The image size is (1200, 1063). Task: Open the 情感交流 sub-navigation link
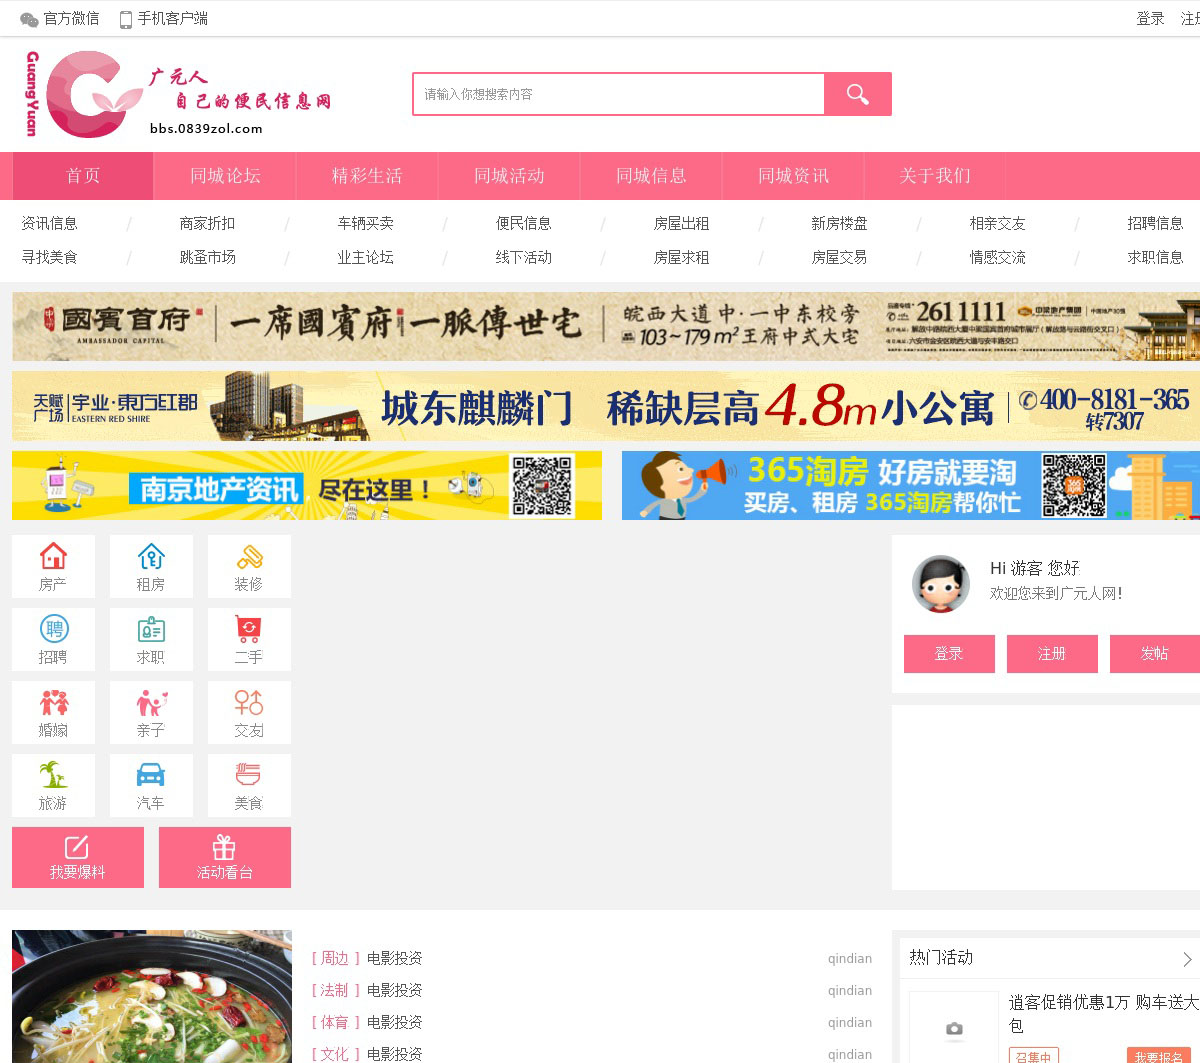pyautogui.click(x=997, y=257)
